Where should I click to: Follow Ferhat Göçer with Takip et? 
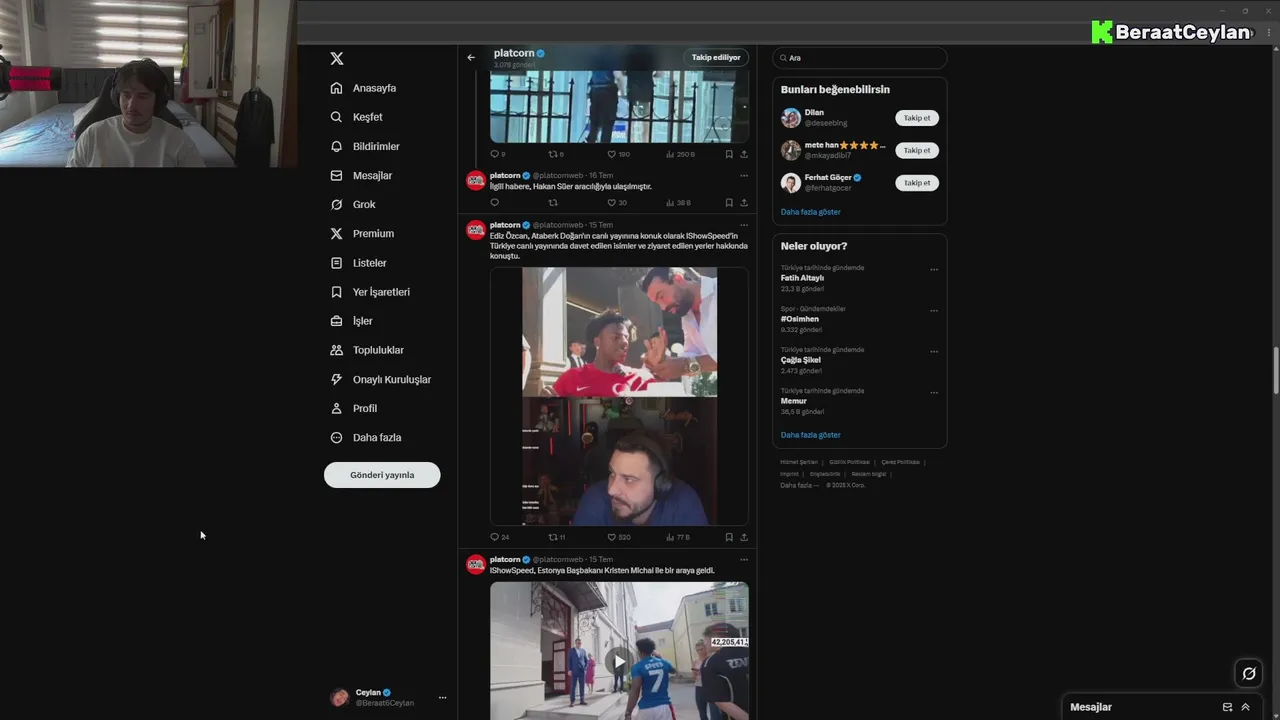click(x=917, y=183)
